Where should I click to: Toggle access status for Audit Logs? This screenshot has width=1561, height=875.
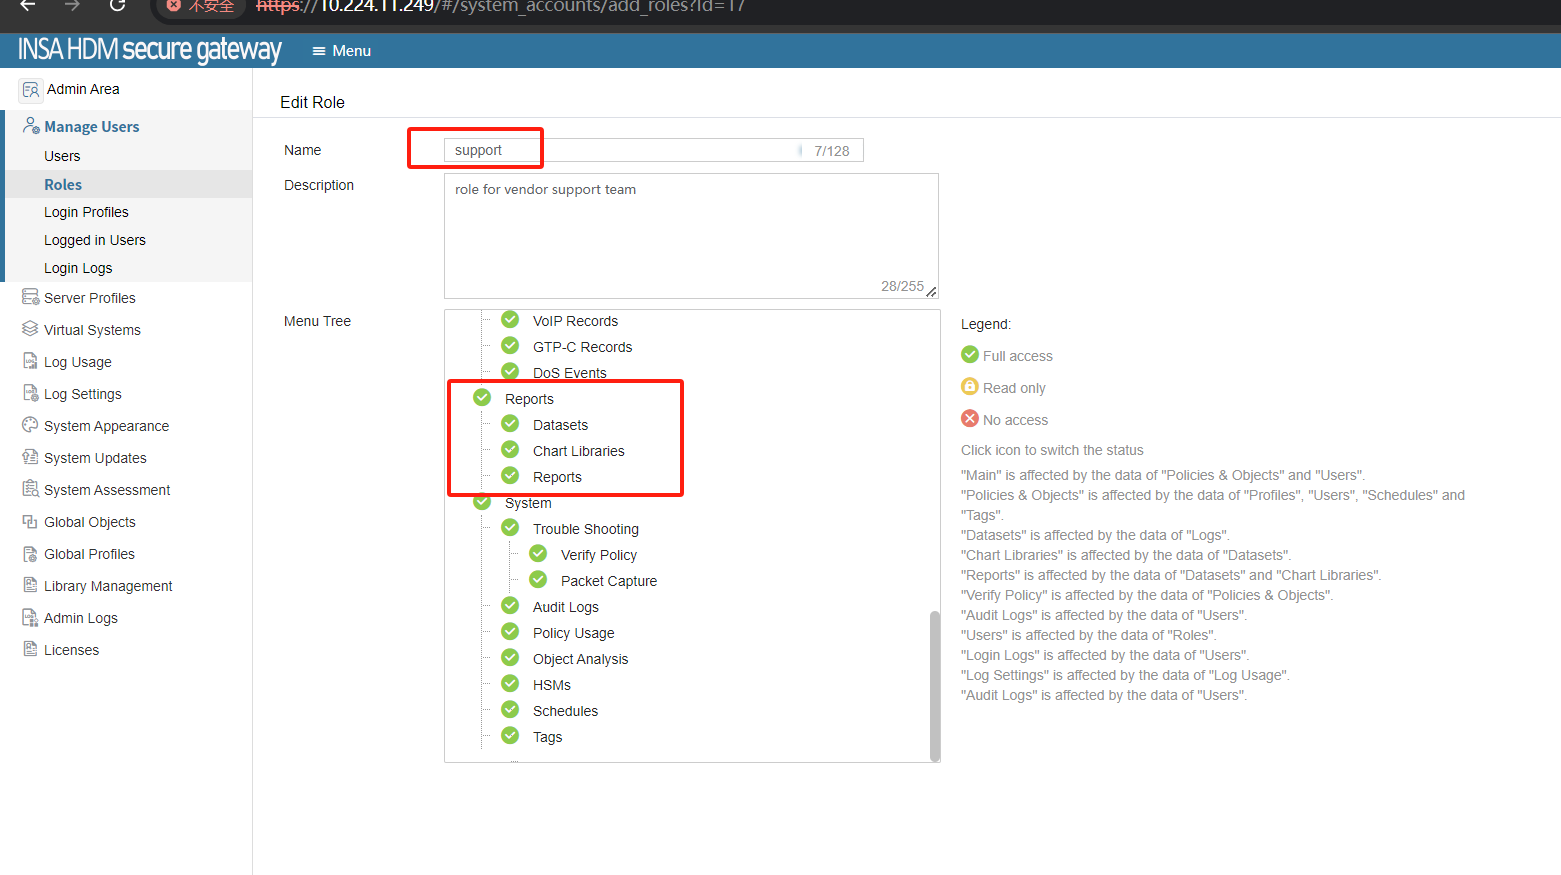coord(510,606)
